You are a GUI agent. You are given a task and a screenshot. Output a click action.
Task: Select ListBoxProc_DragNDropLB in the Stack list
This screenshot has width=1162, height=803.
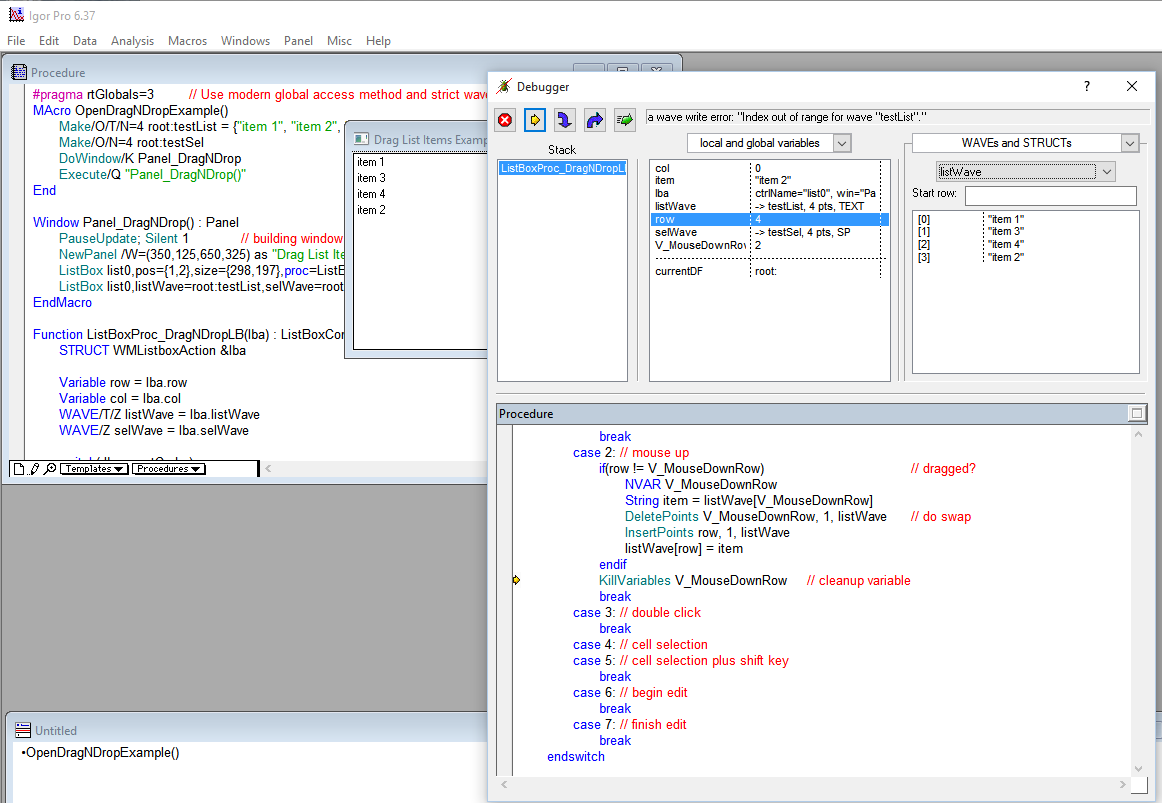[x=562, y=168]
